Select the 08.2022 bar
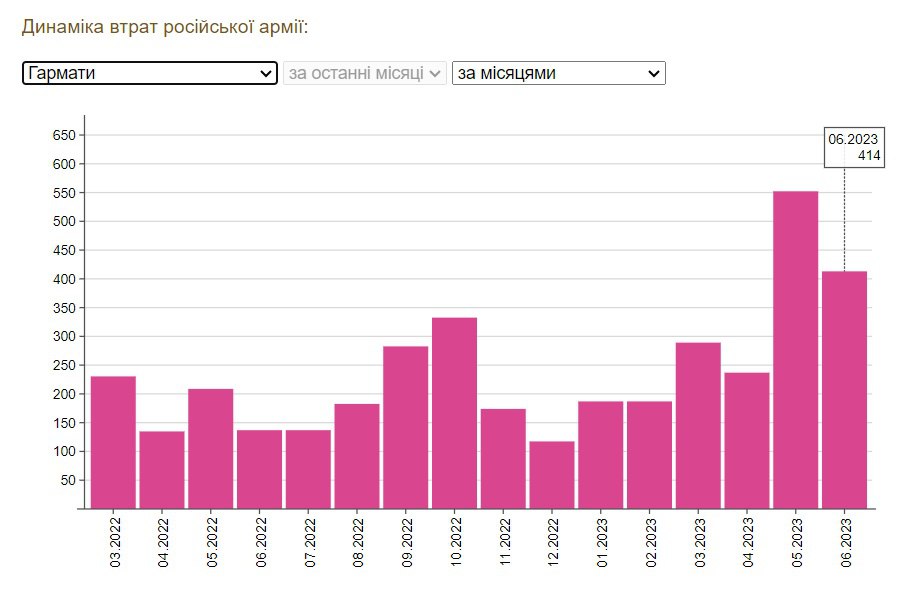The height and width of the screenshot is (601, 904). point(357,456)
